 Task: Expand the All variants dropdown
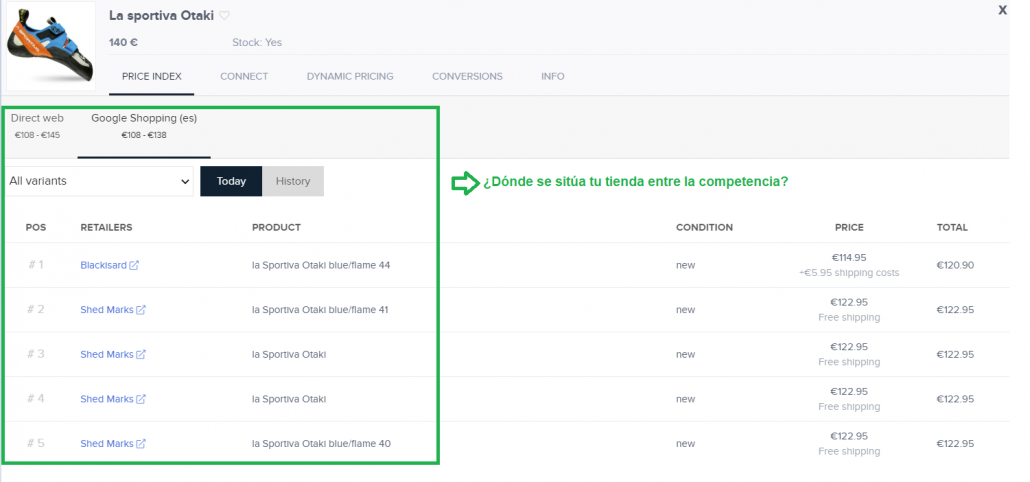click(99, 181)
